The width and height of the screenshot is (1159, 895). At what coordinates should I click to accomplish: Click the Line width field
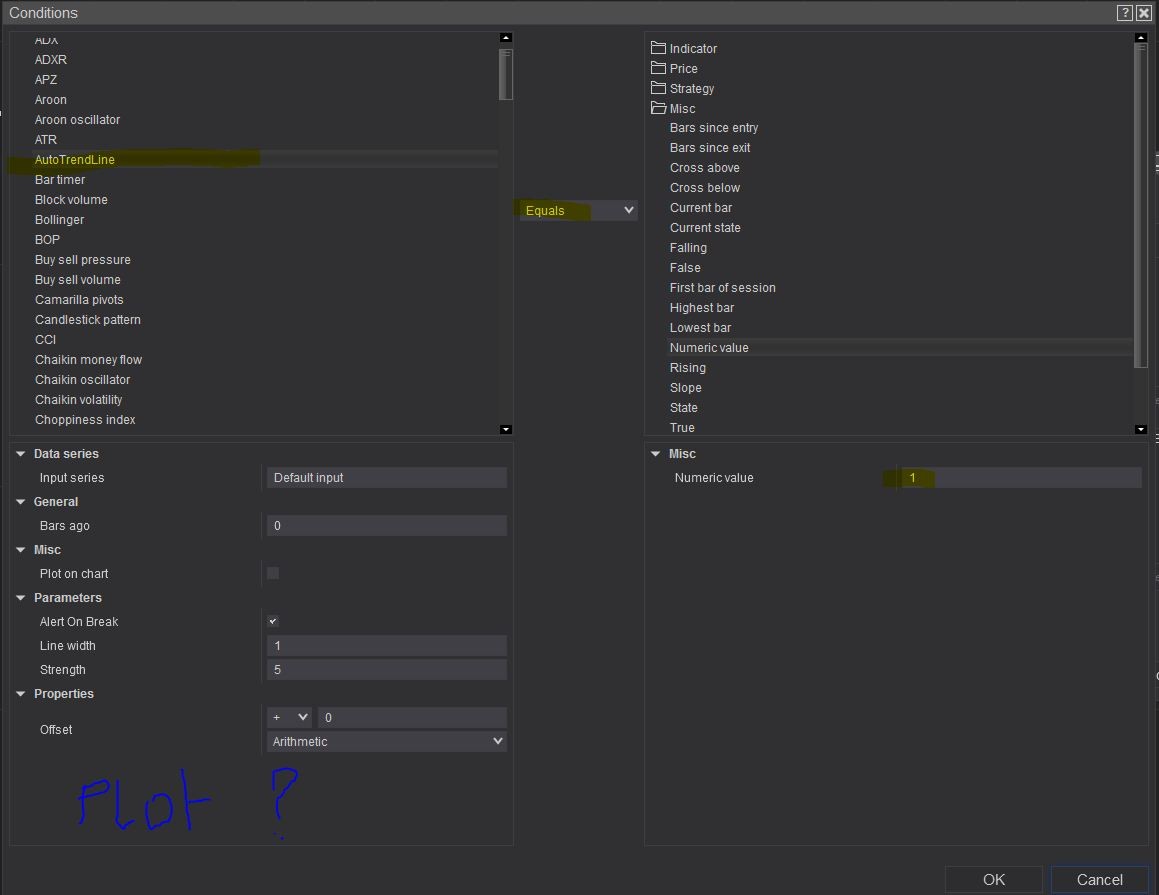(387, 646)
